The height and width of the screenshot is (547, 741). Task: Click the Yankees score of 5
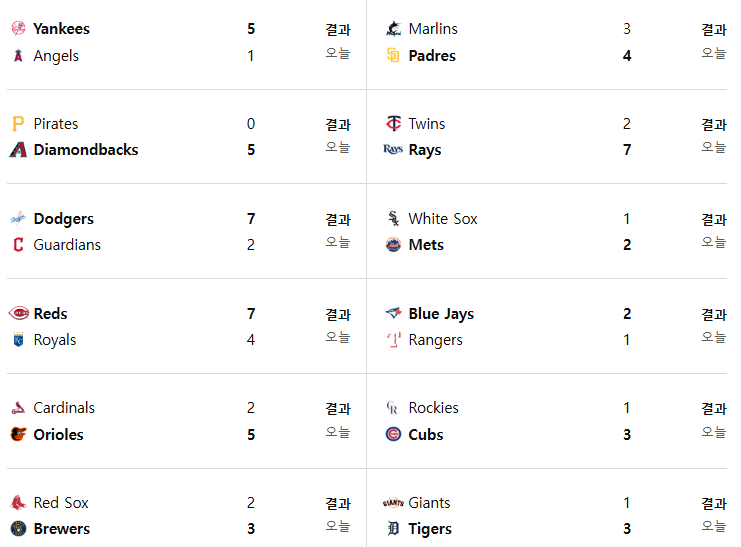[251, 28]
